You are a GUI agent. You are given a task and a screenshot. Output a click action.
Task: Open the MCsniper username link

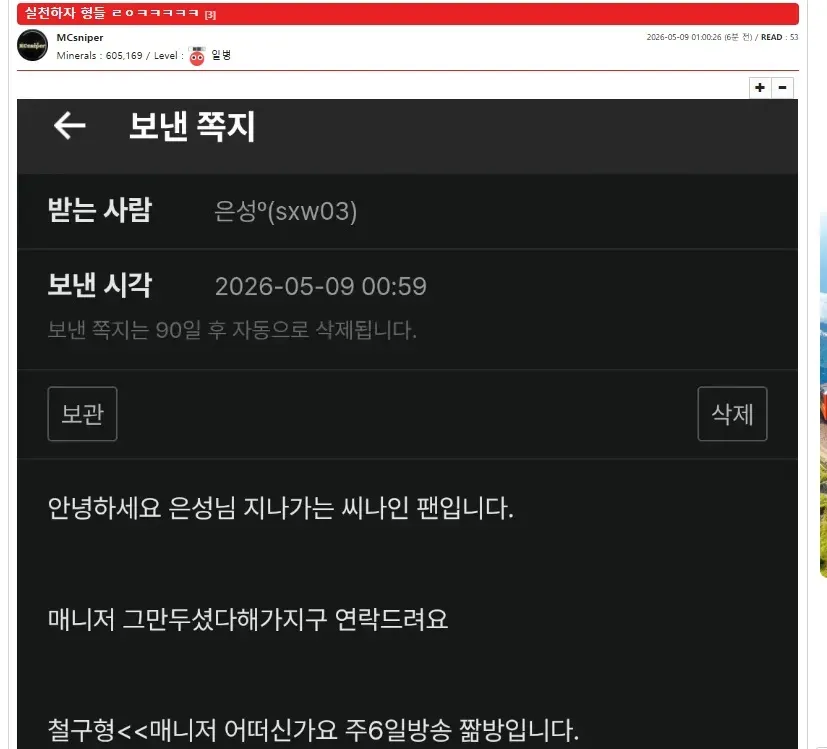click(80, 37)
